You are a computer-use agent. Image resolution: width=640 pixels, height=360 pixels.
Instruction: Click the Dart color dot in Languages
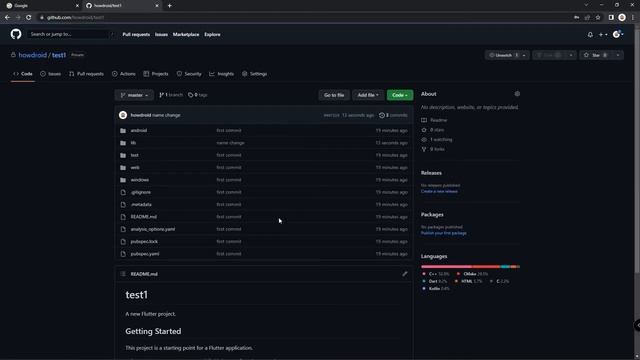coord(424,281)
